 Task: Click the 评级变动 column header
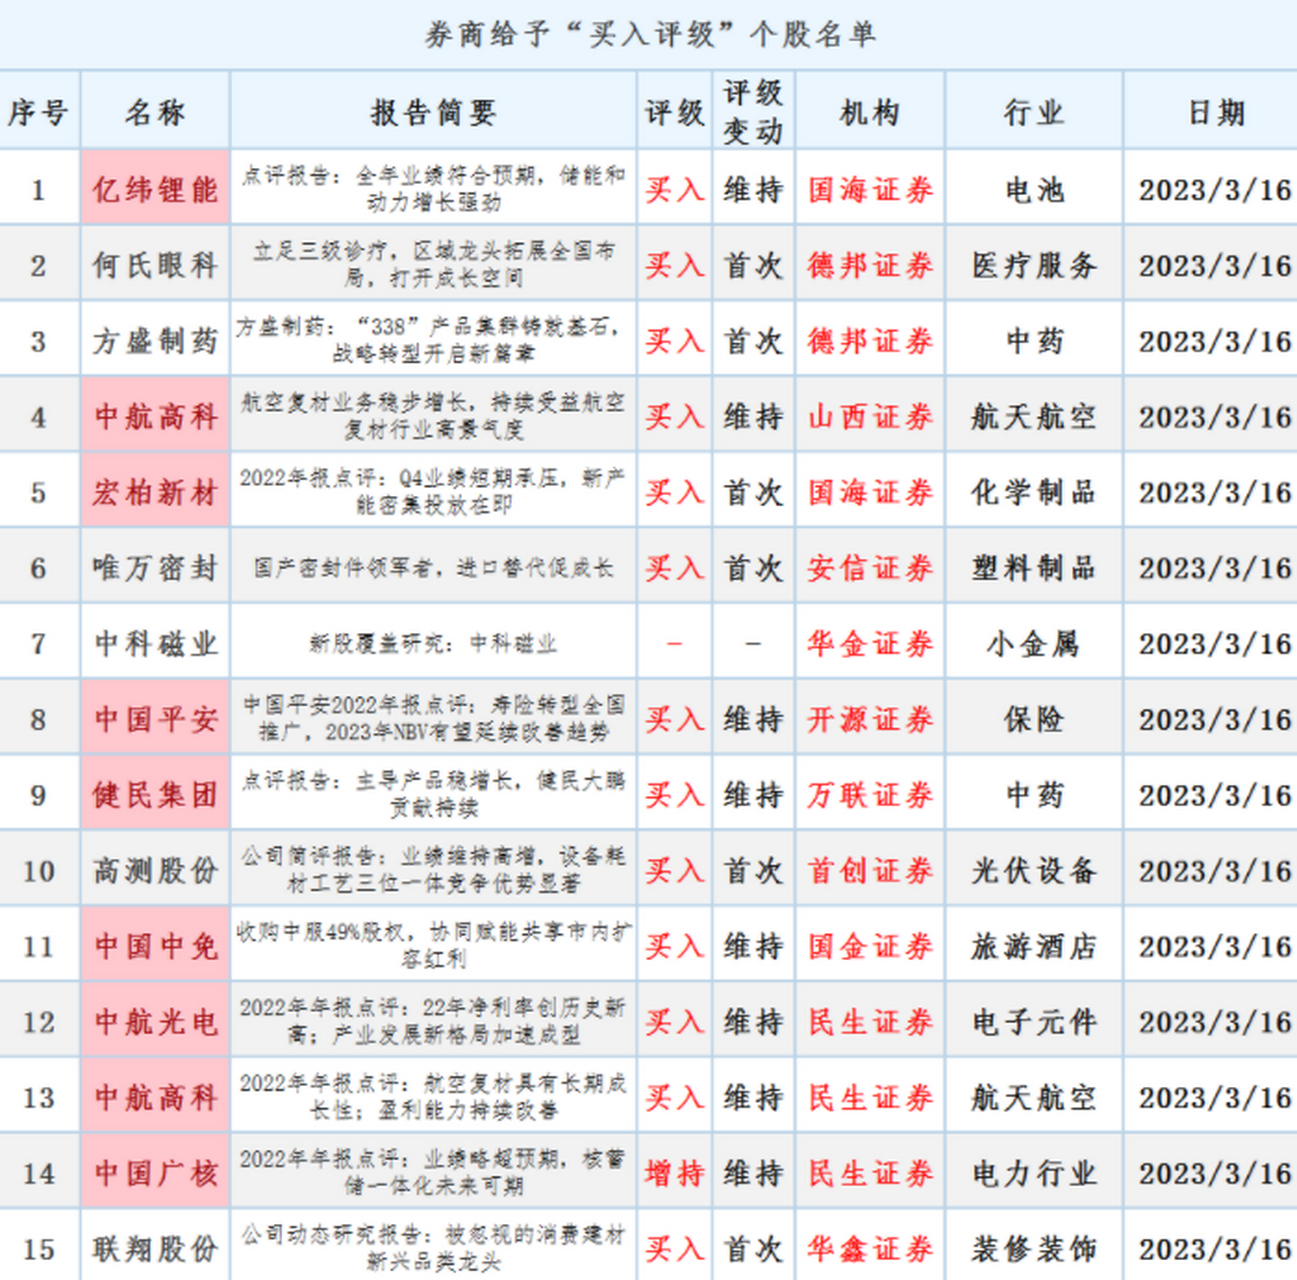click(753, 112)
